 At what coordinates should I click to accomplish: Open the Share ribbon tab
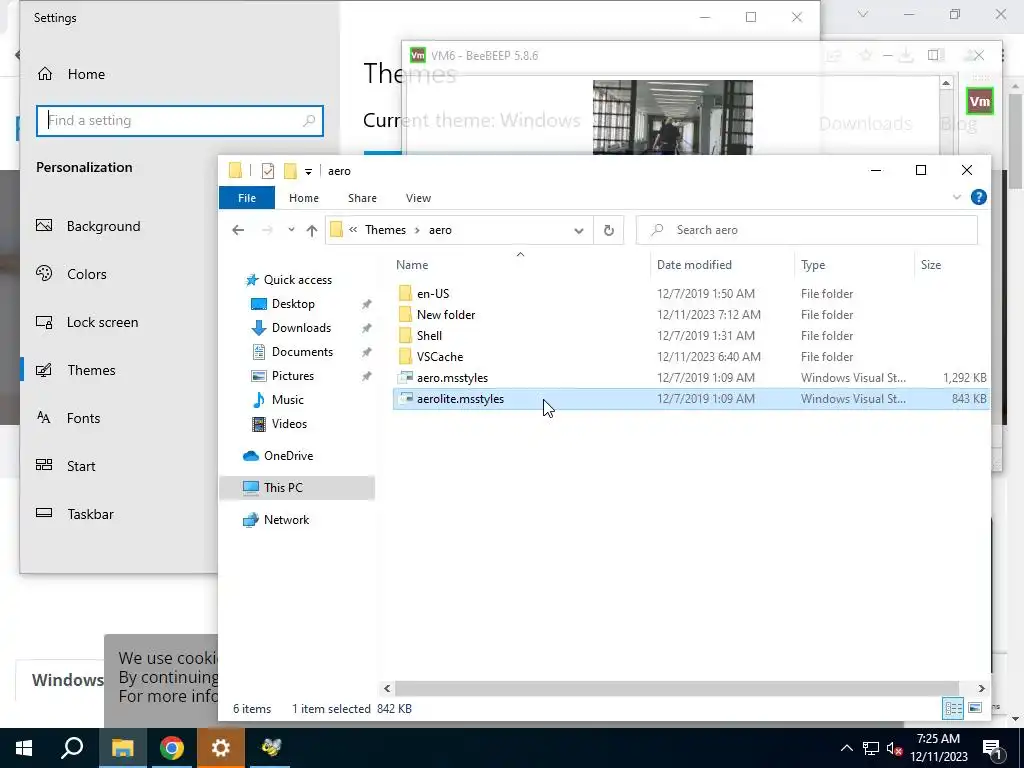(x=362, y=198)
